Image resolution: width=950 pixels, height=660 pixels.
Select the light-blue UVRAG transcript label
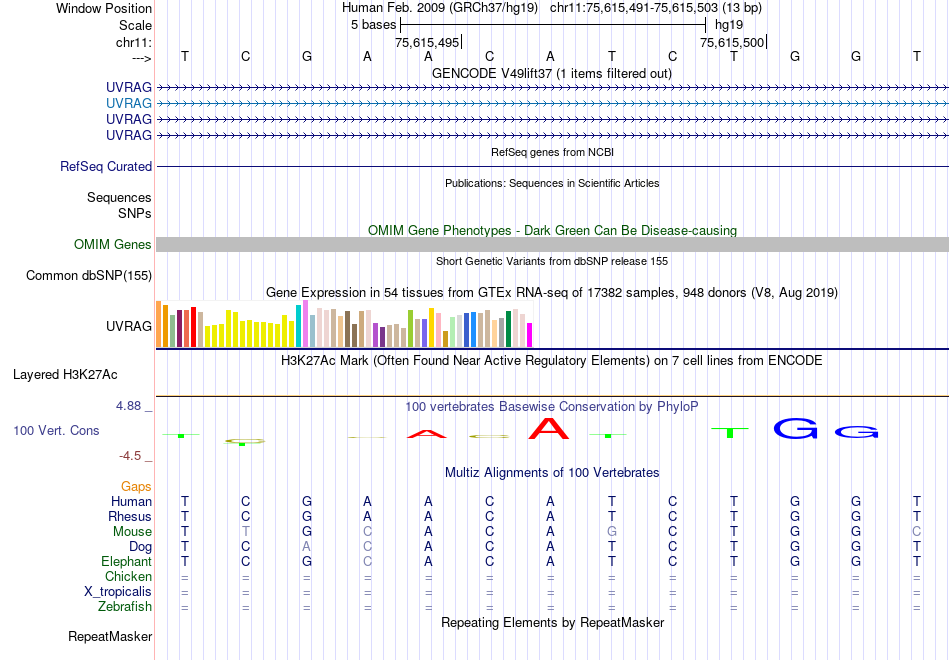[x=128, y=103]
